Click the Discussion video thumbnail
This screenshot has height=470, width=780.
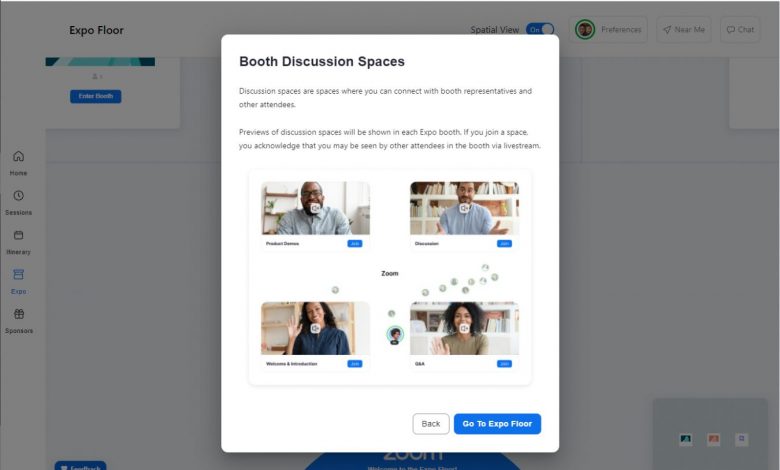pyautogui.click(x=464, y=208)
